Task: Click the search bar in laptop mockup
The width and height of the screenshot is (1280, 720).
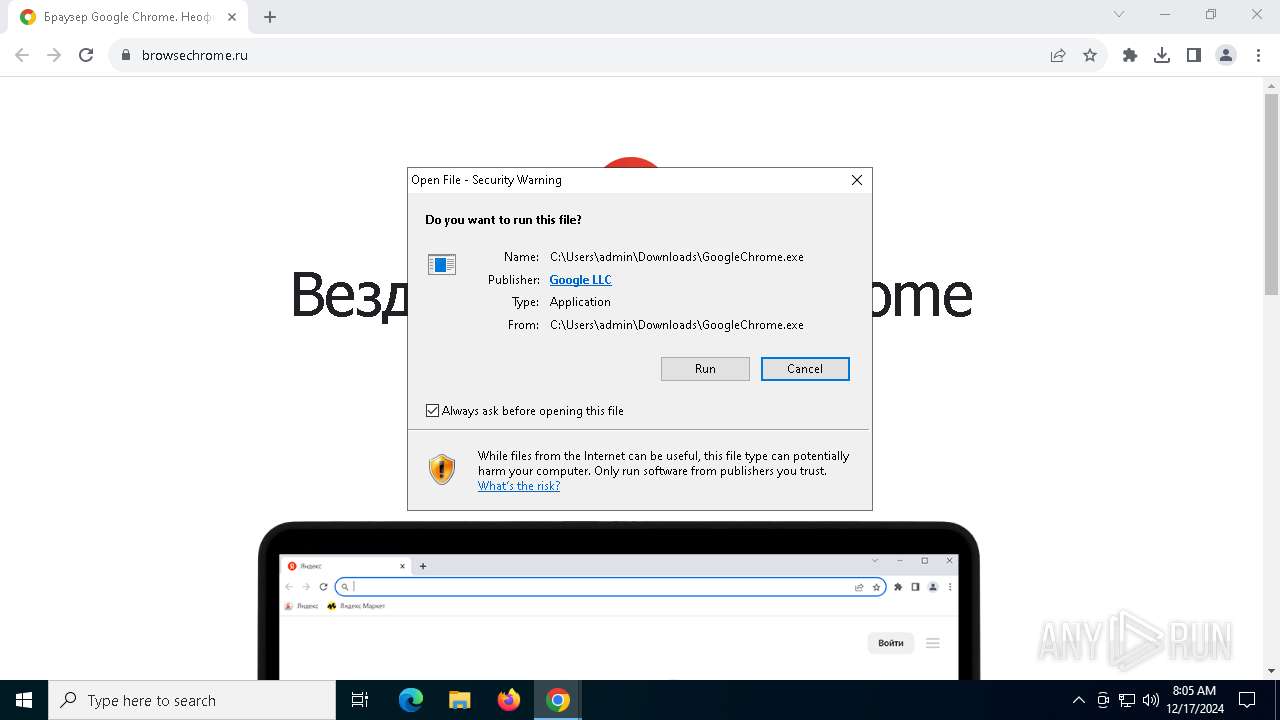Action: point(610,587)
